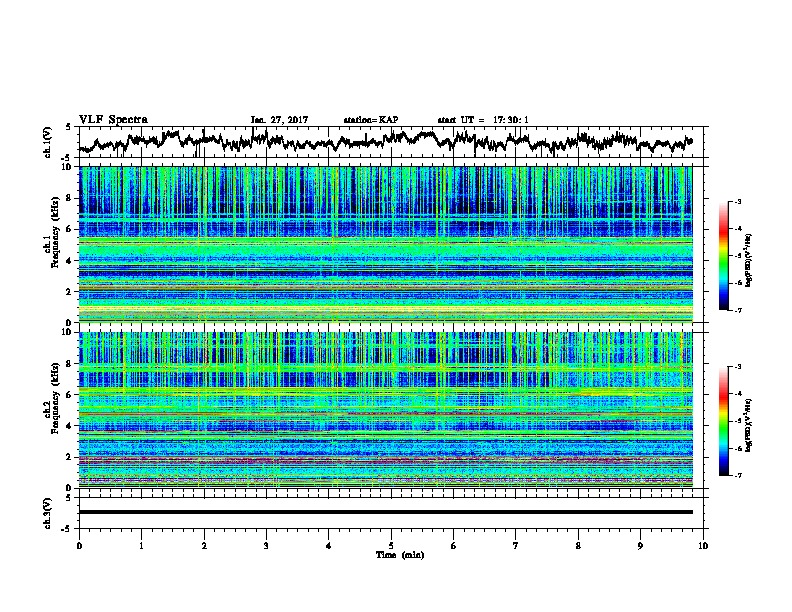Image resolution: width=792 pixels, height=612 pixels.
Task: Click the thick black ch.3 trace line
Action: tap(385, 512)
